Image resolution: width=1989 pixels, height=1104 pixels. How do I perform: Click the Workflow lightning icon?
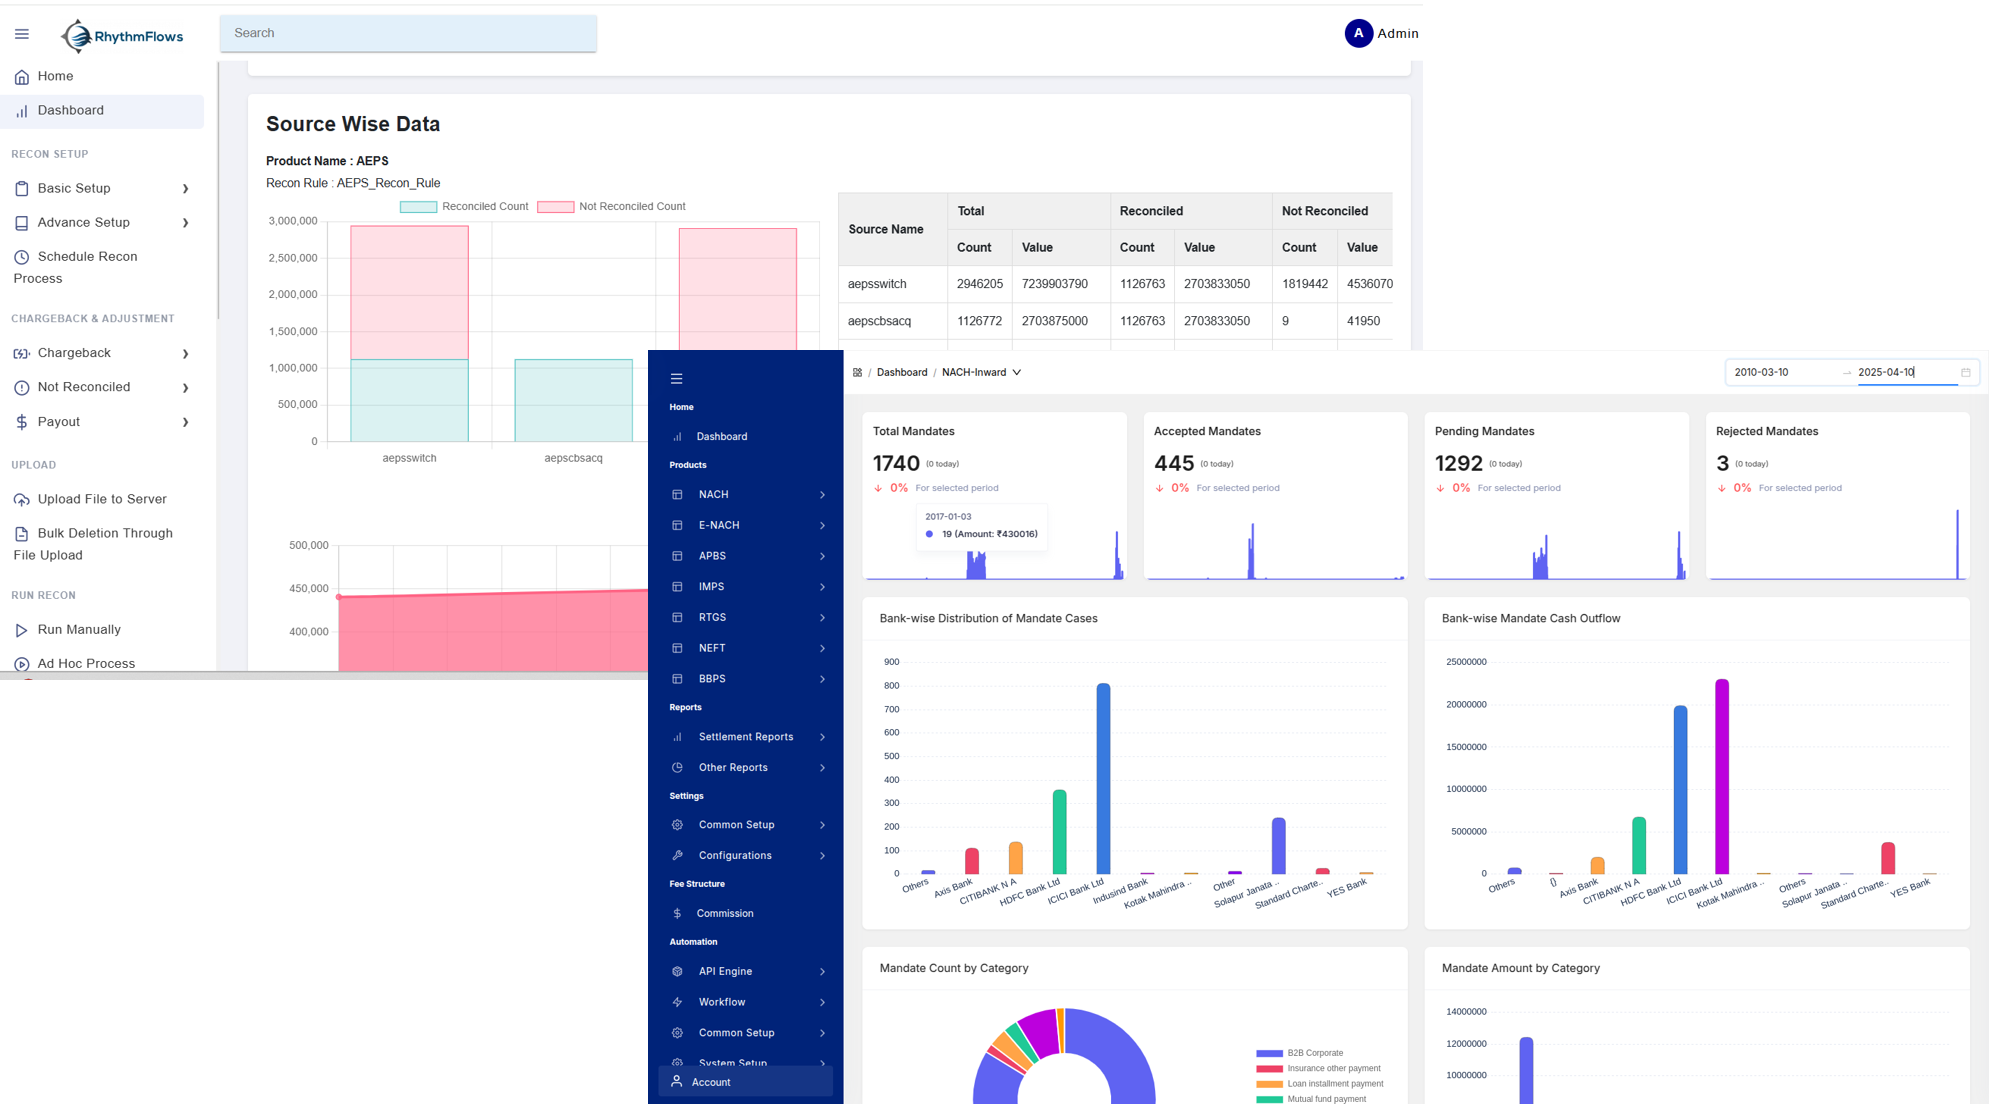(677, 1002)
